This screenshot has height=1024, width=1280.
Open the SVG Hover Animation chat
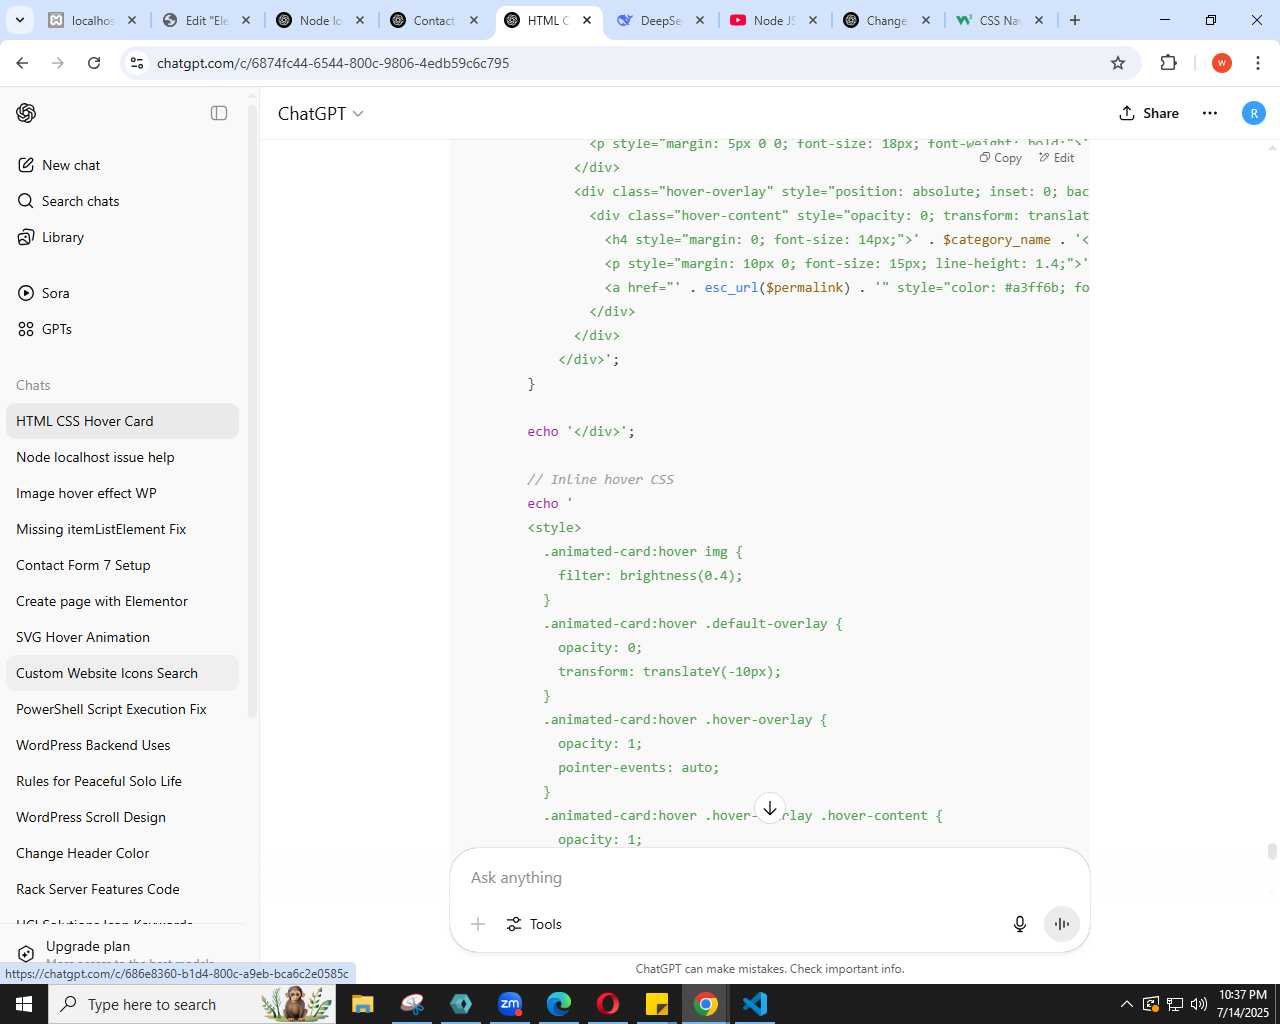pyautogui.click(x=122, y=637)
